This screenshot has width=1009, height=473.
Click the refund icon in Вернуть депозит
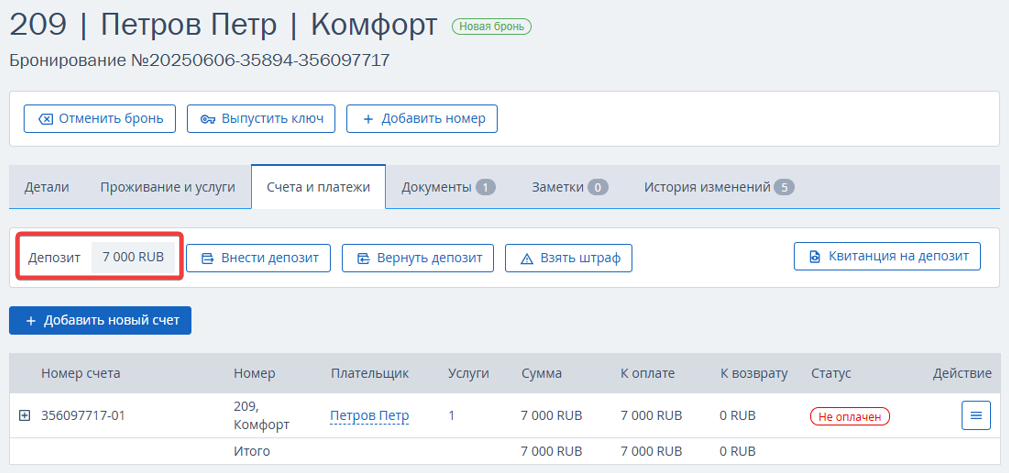pos(364,259)
